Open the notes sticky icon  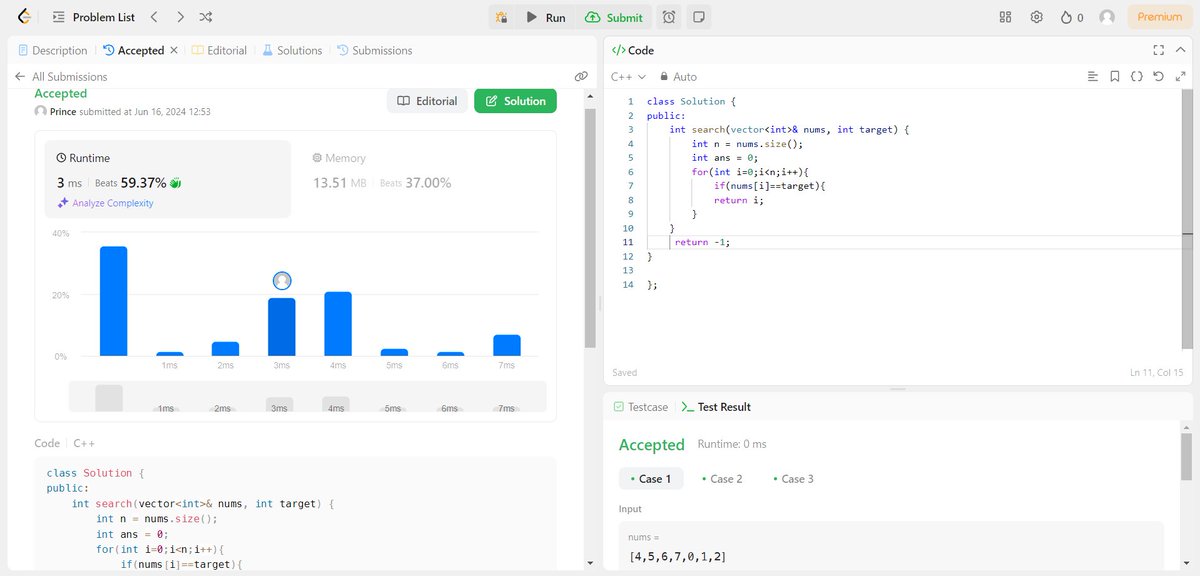(699, 17)
